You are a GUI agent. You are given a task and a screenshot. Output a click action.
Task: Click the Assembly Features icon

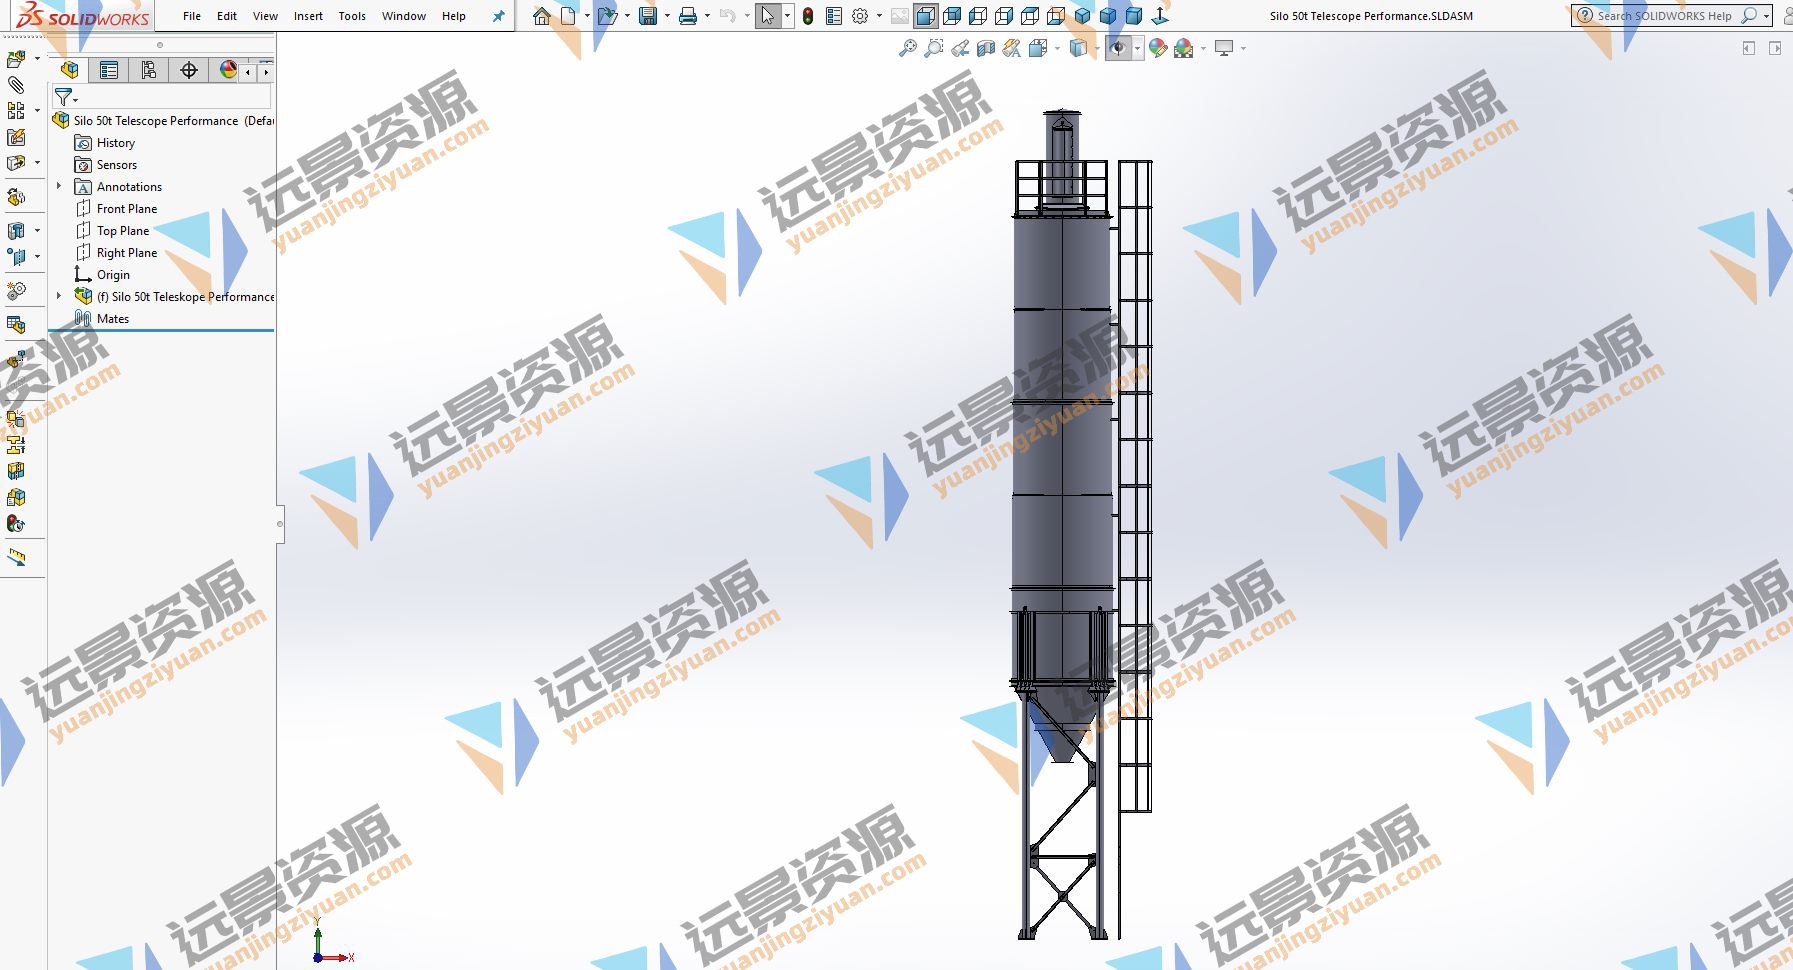pos(16,231)
